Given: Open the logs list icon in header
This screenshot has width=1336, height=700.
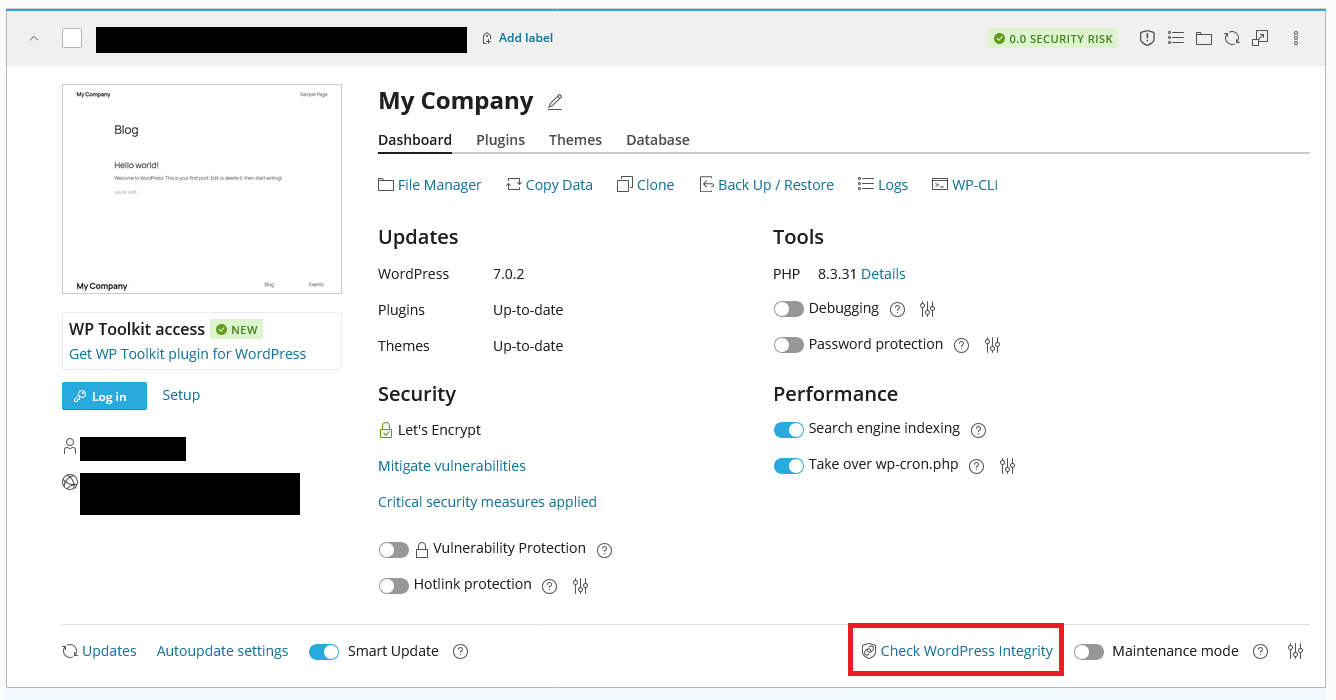Looking at the screenshot, I should (1176, 38).
